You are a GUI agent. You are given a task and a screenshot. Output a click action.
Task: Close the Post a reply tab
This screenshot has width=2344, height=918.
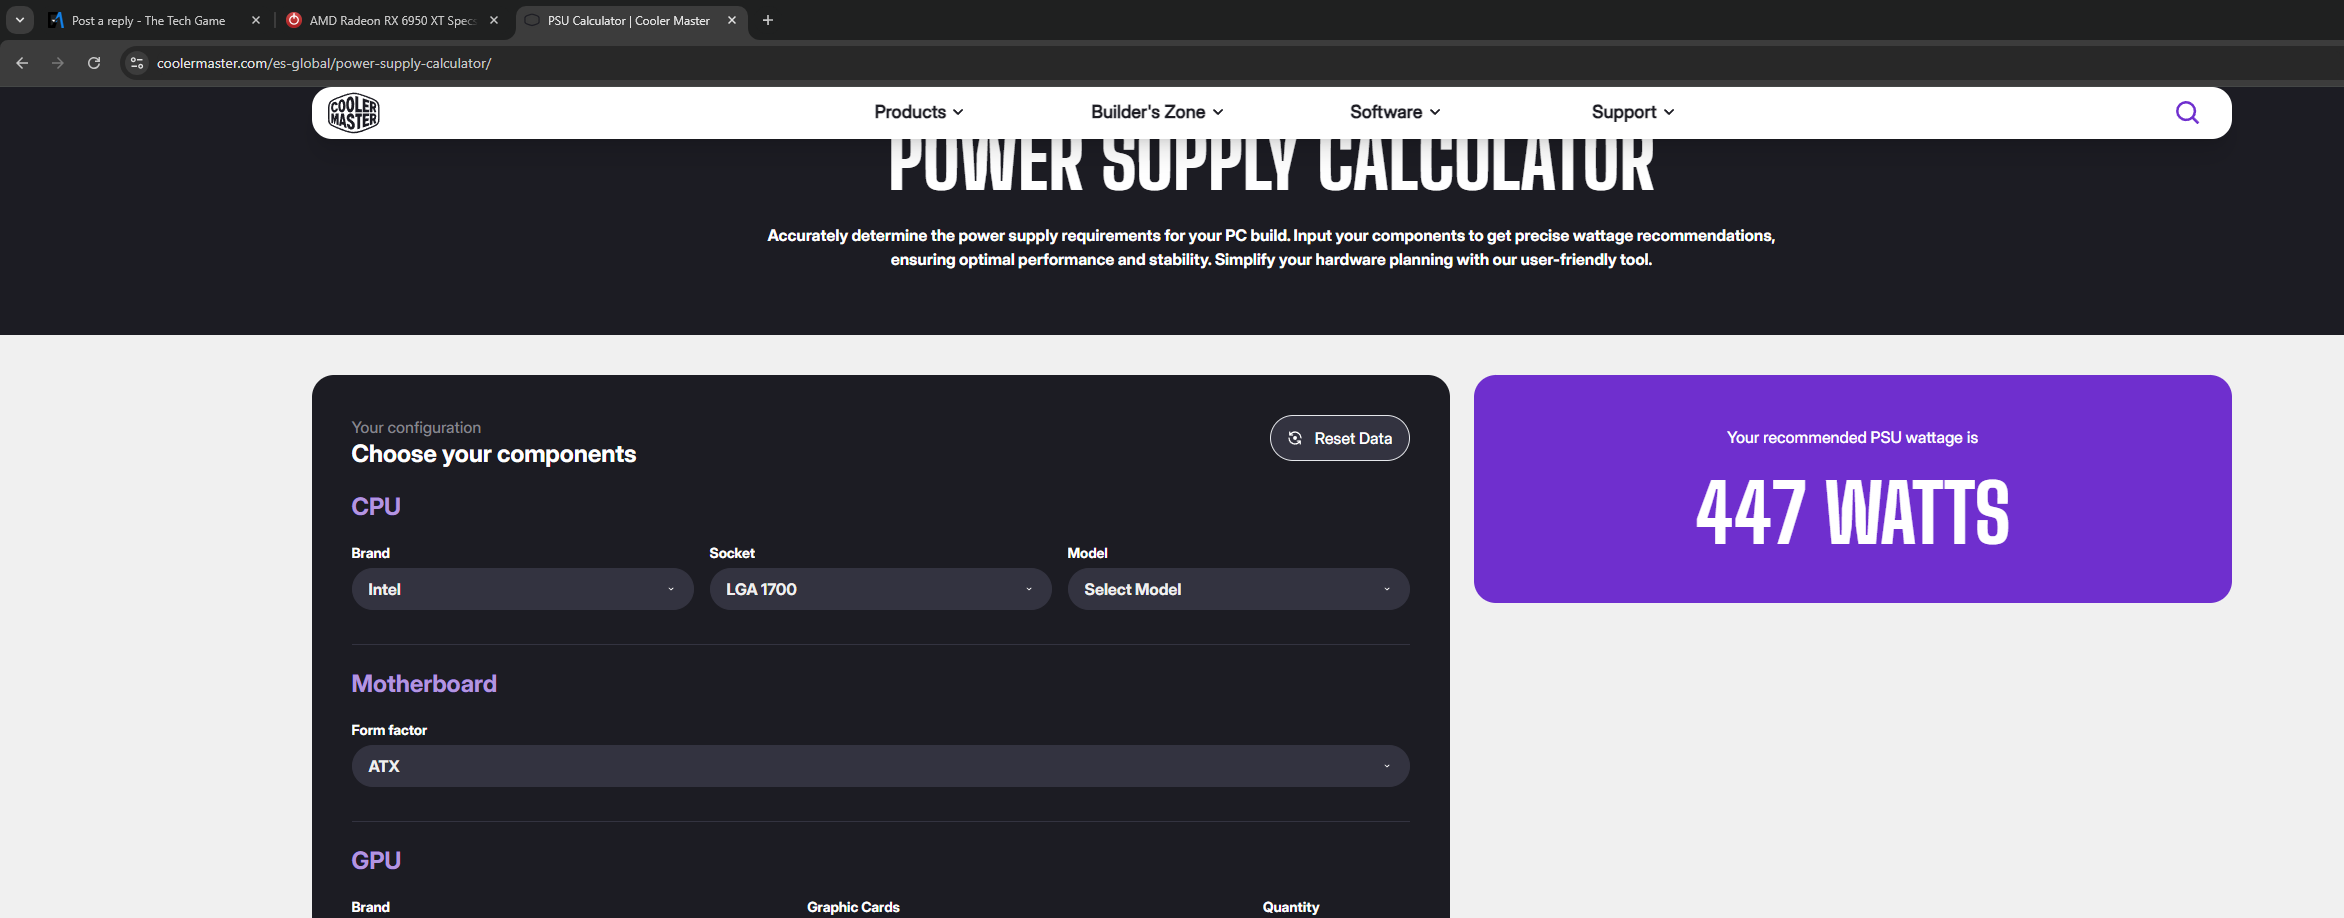coord(256,20)
